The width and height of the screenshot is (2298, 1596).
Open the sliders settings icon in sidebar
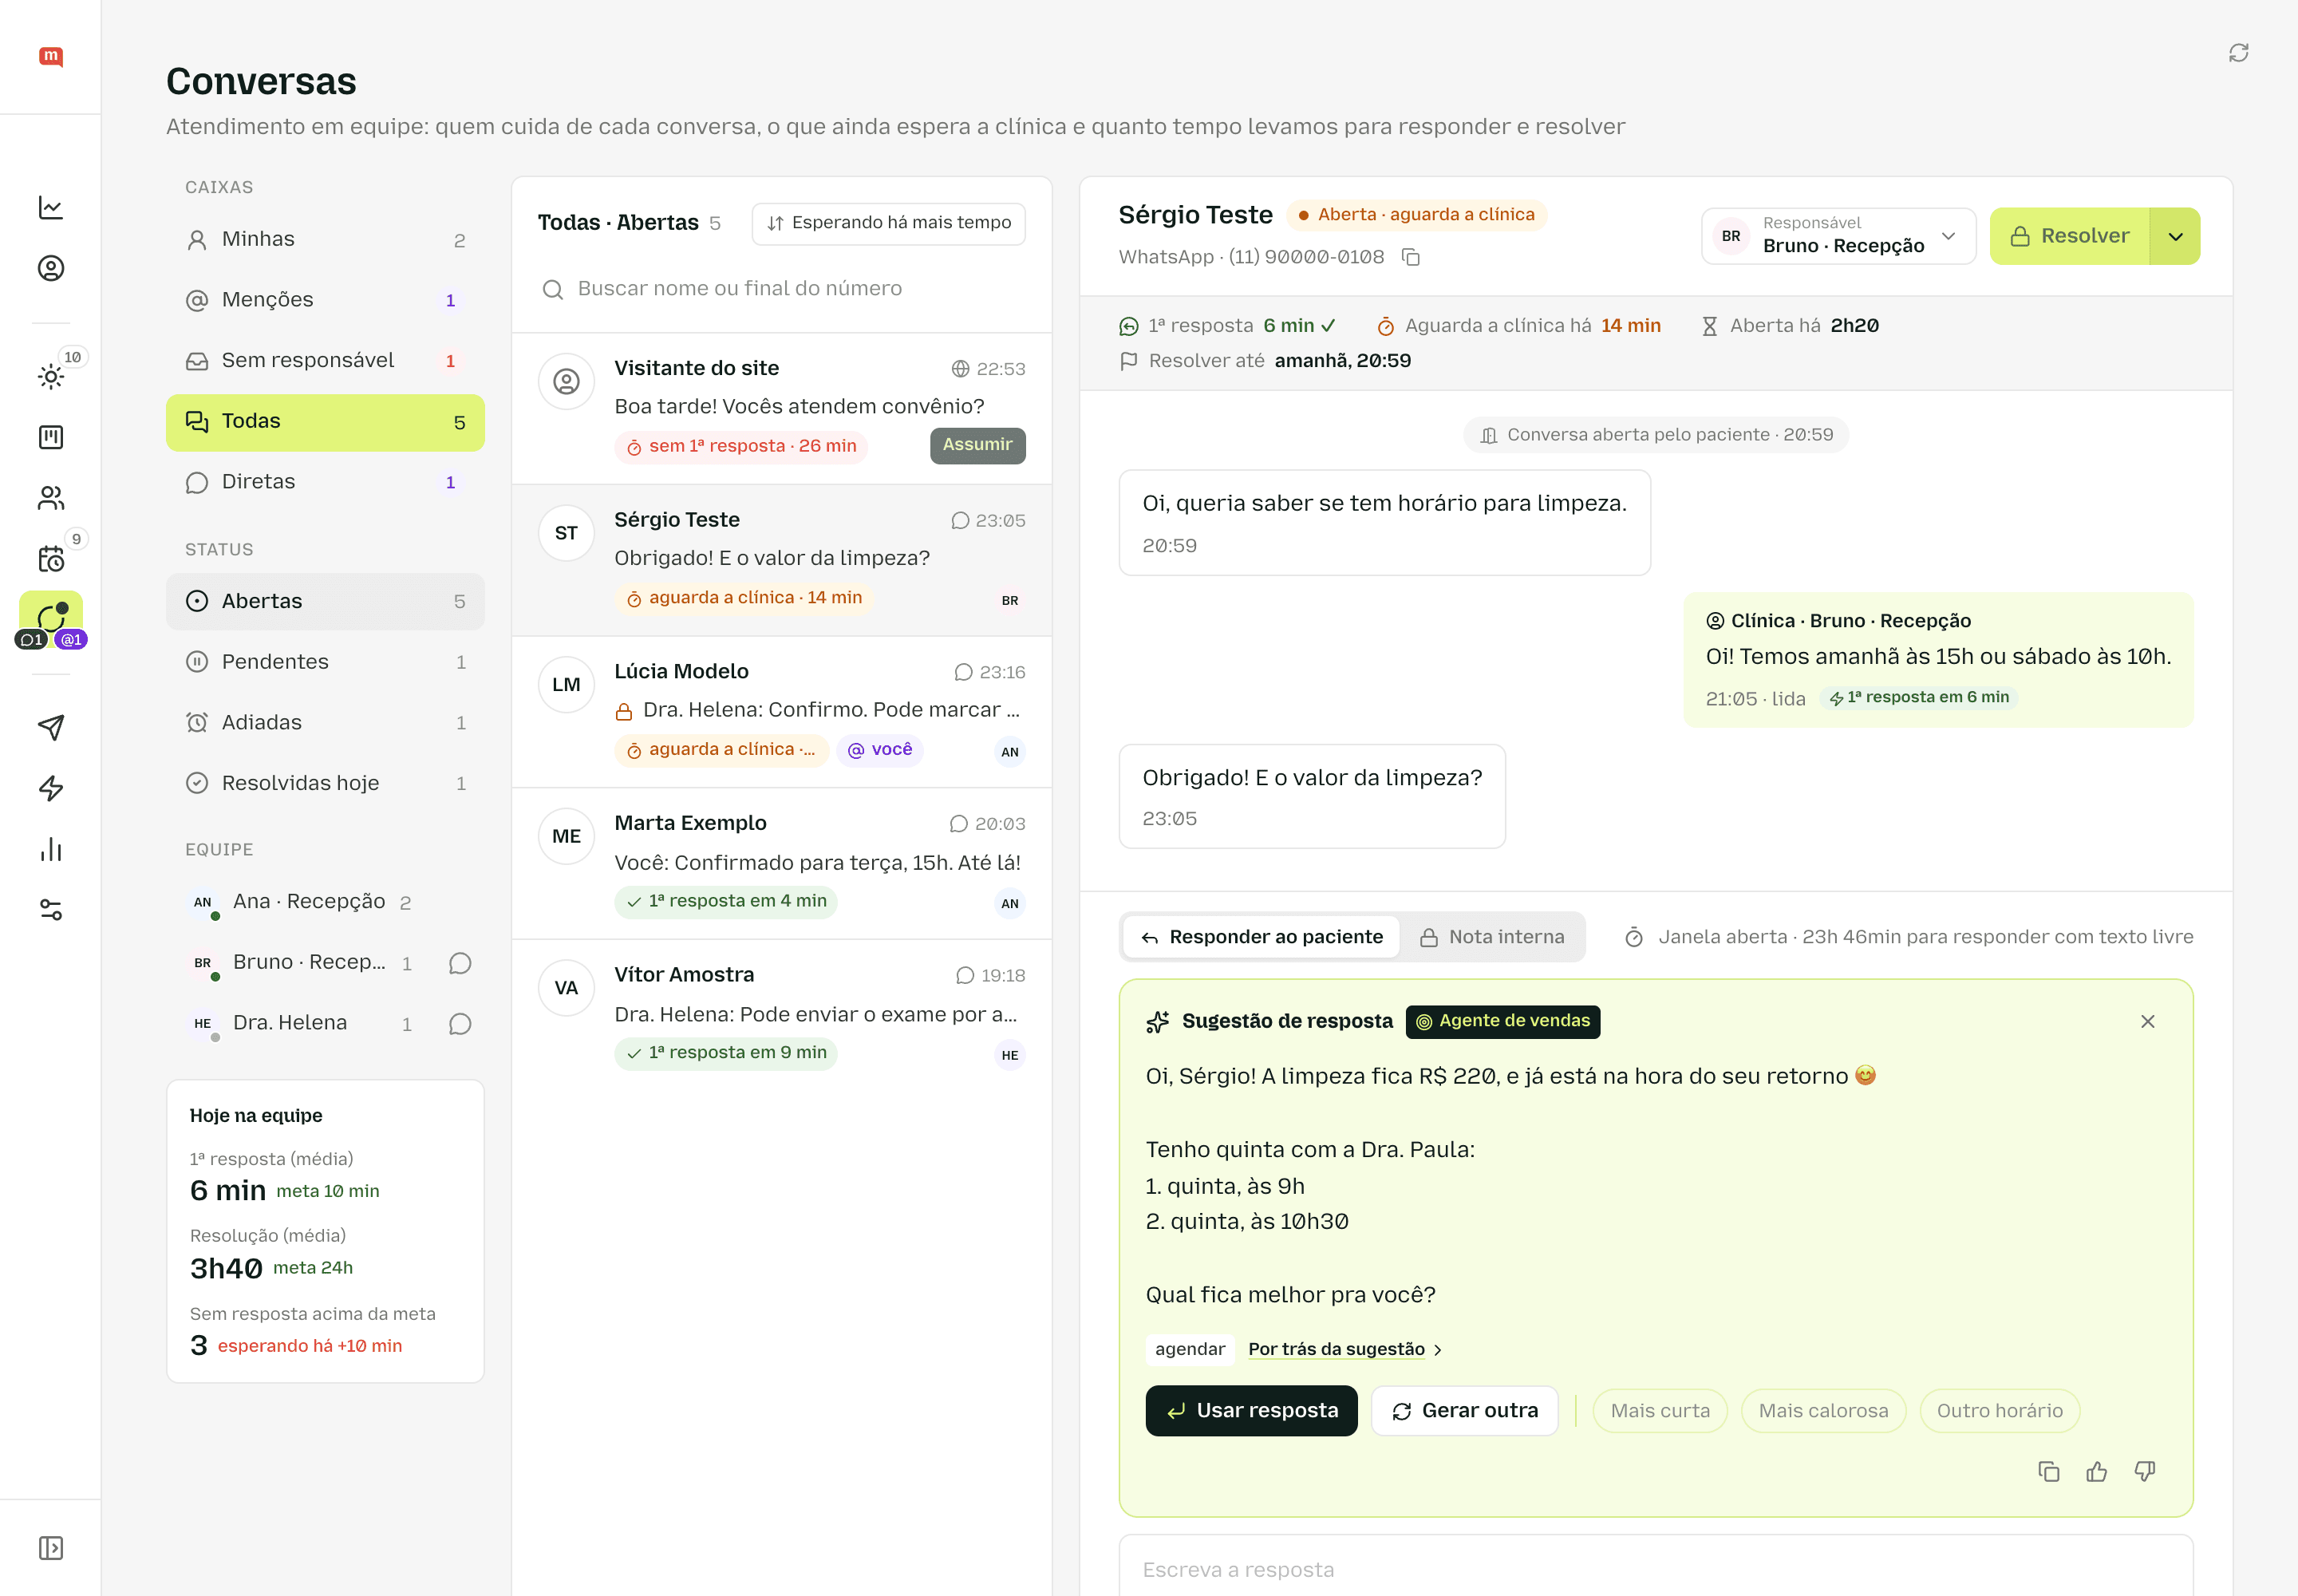click(x=51, y=909)
